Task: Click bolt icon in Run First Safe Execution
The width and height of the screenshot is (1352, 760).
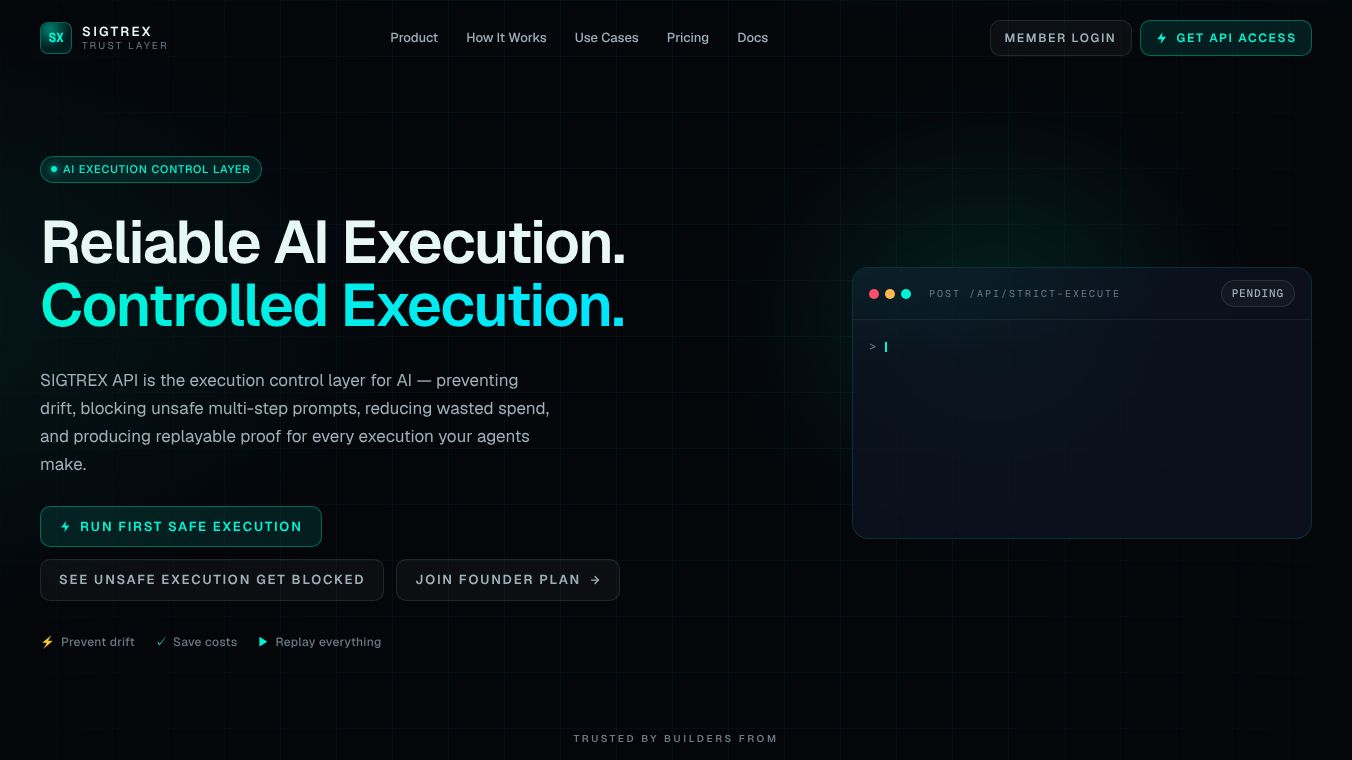Action: tap(66, 526)
